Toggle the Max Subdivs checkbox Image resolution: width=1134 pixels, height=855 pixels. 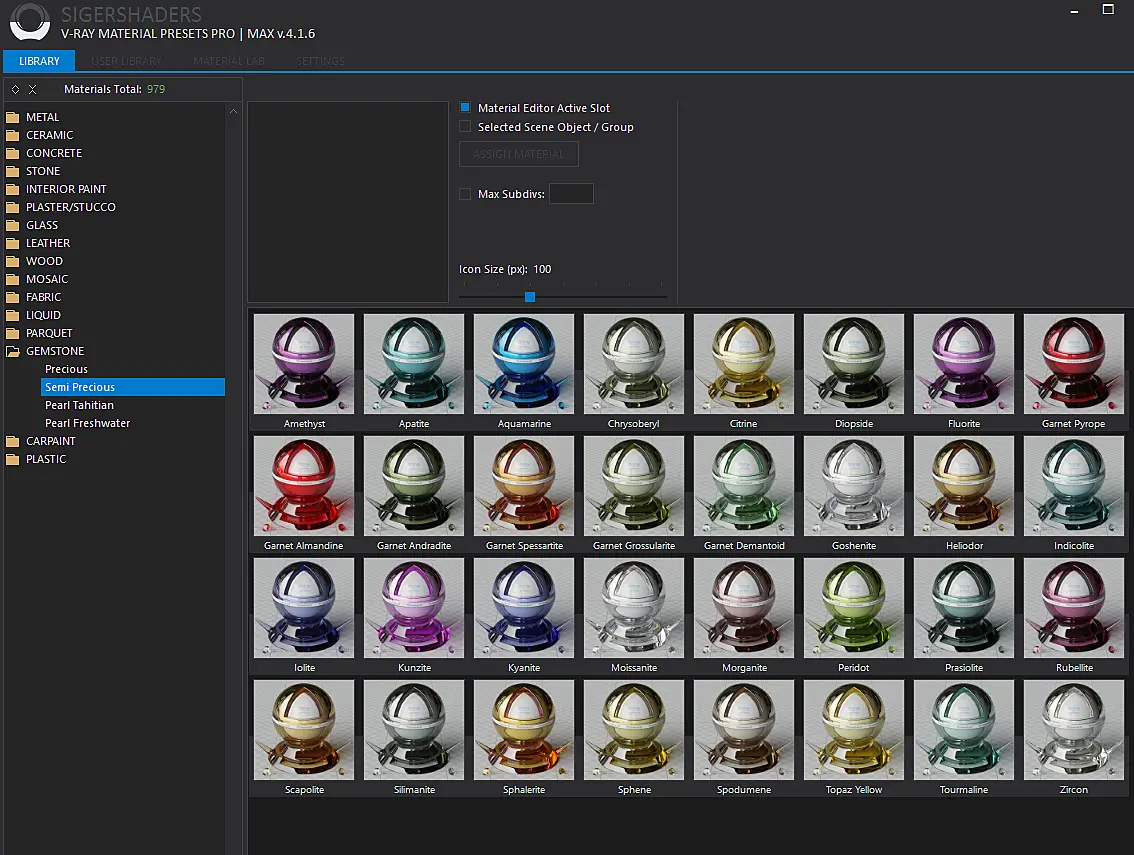[465, 194]
